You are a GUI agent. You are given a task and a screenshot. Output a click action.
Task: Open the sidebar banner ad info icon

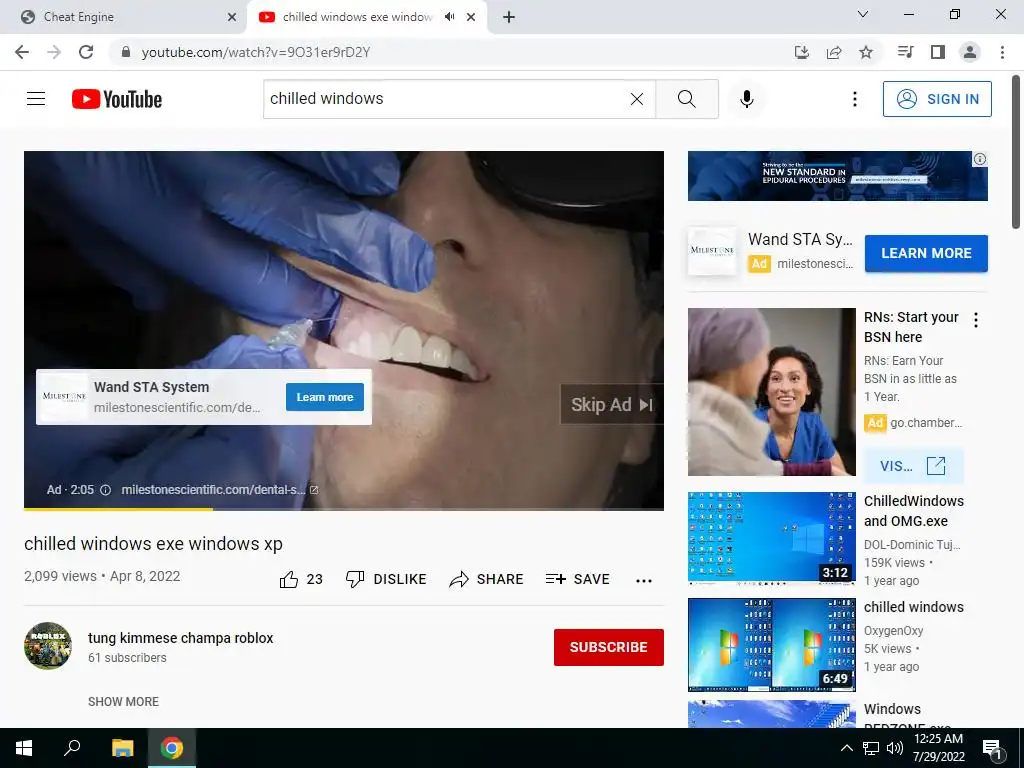(980, 159)
